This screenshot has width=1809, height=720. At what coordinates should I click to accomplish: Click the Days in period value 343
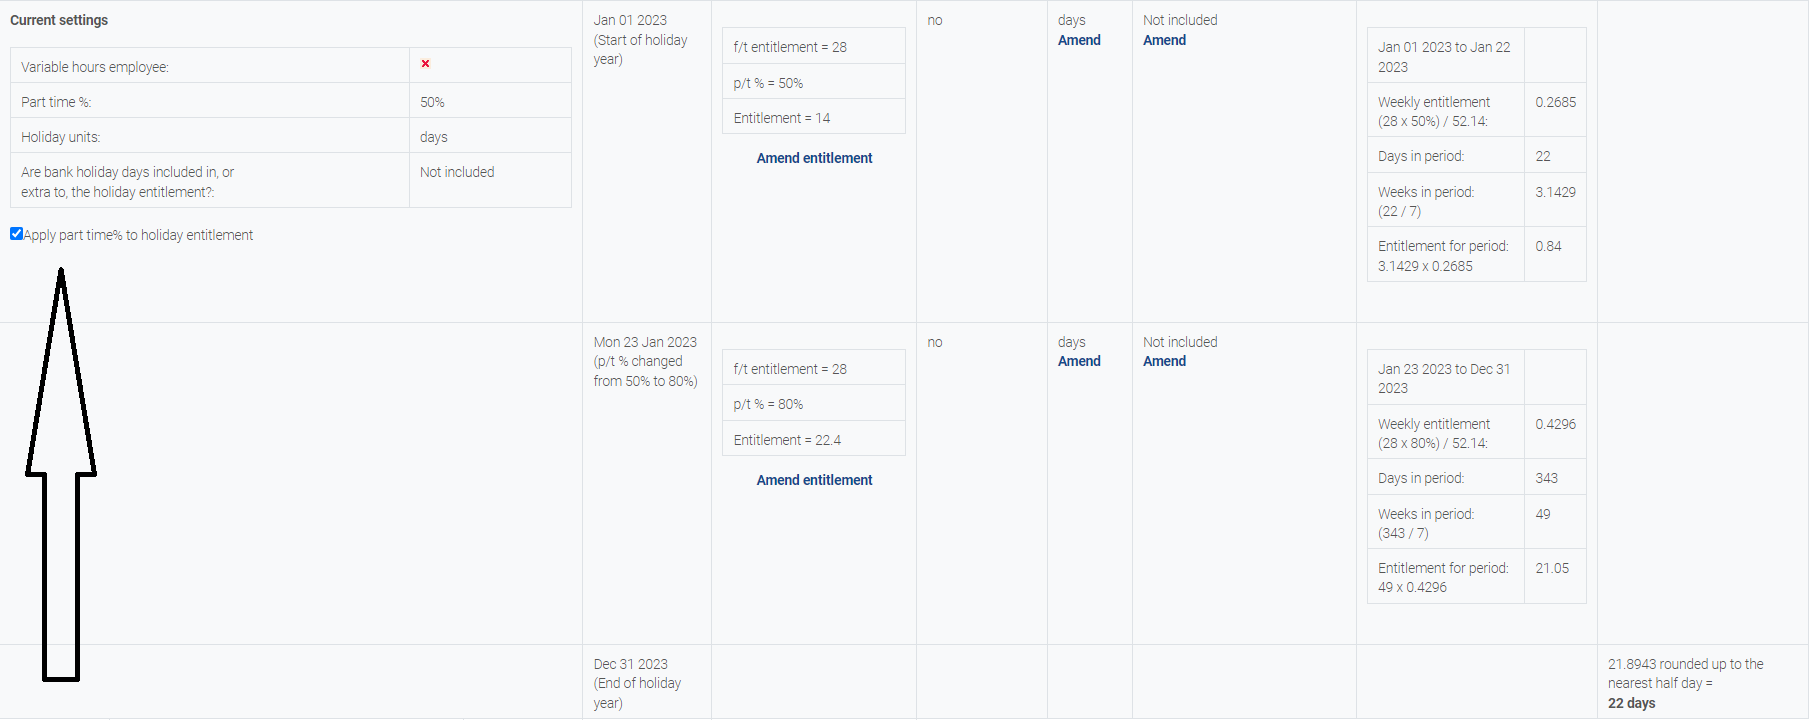pyautogui.click(x=1546, y=478)
